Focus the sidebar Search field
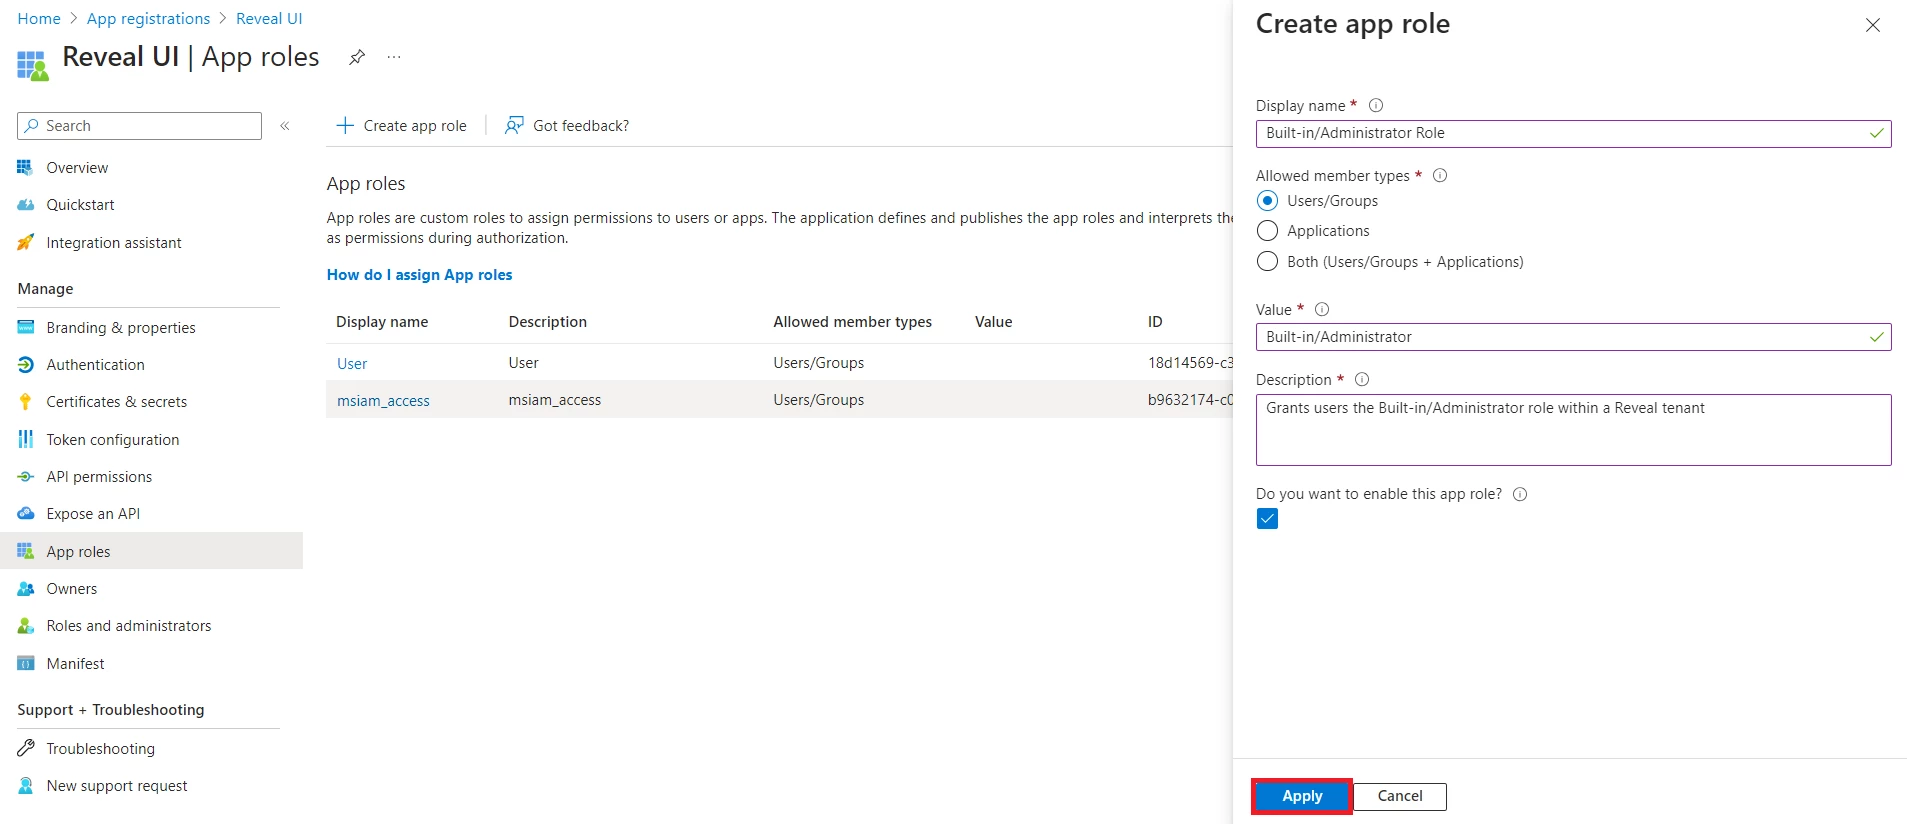 [139, 126]
